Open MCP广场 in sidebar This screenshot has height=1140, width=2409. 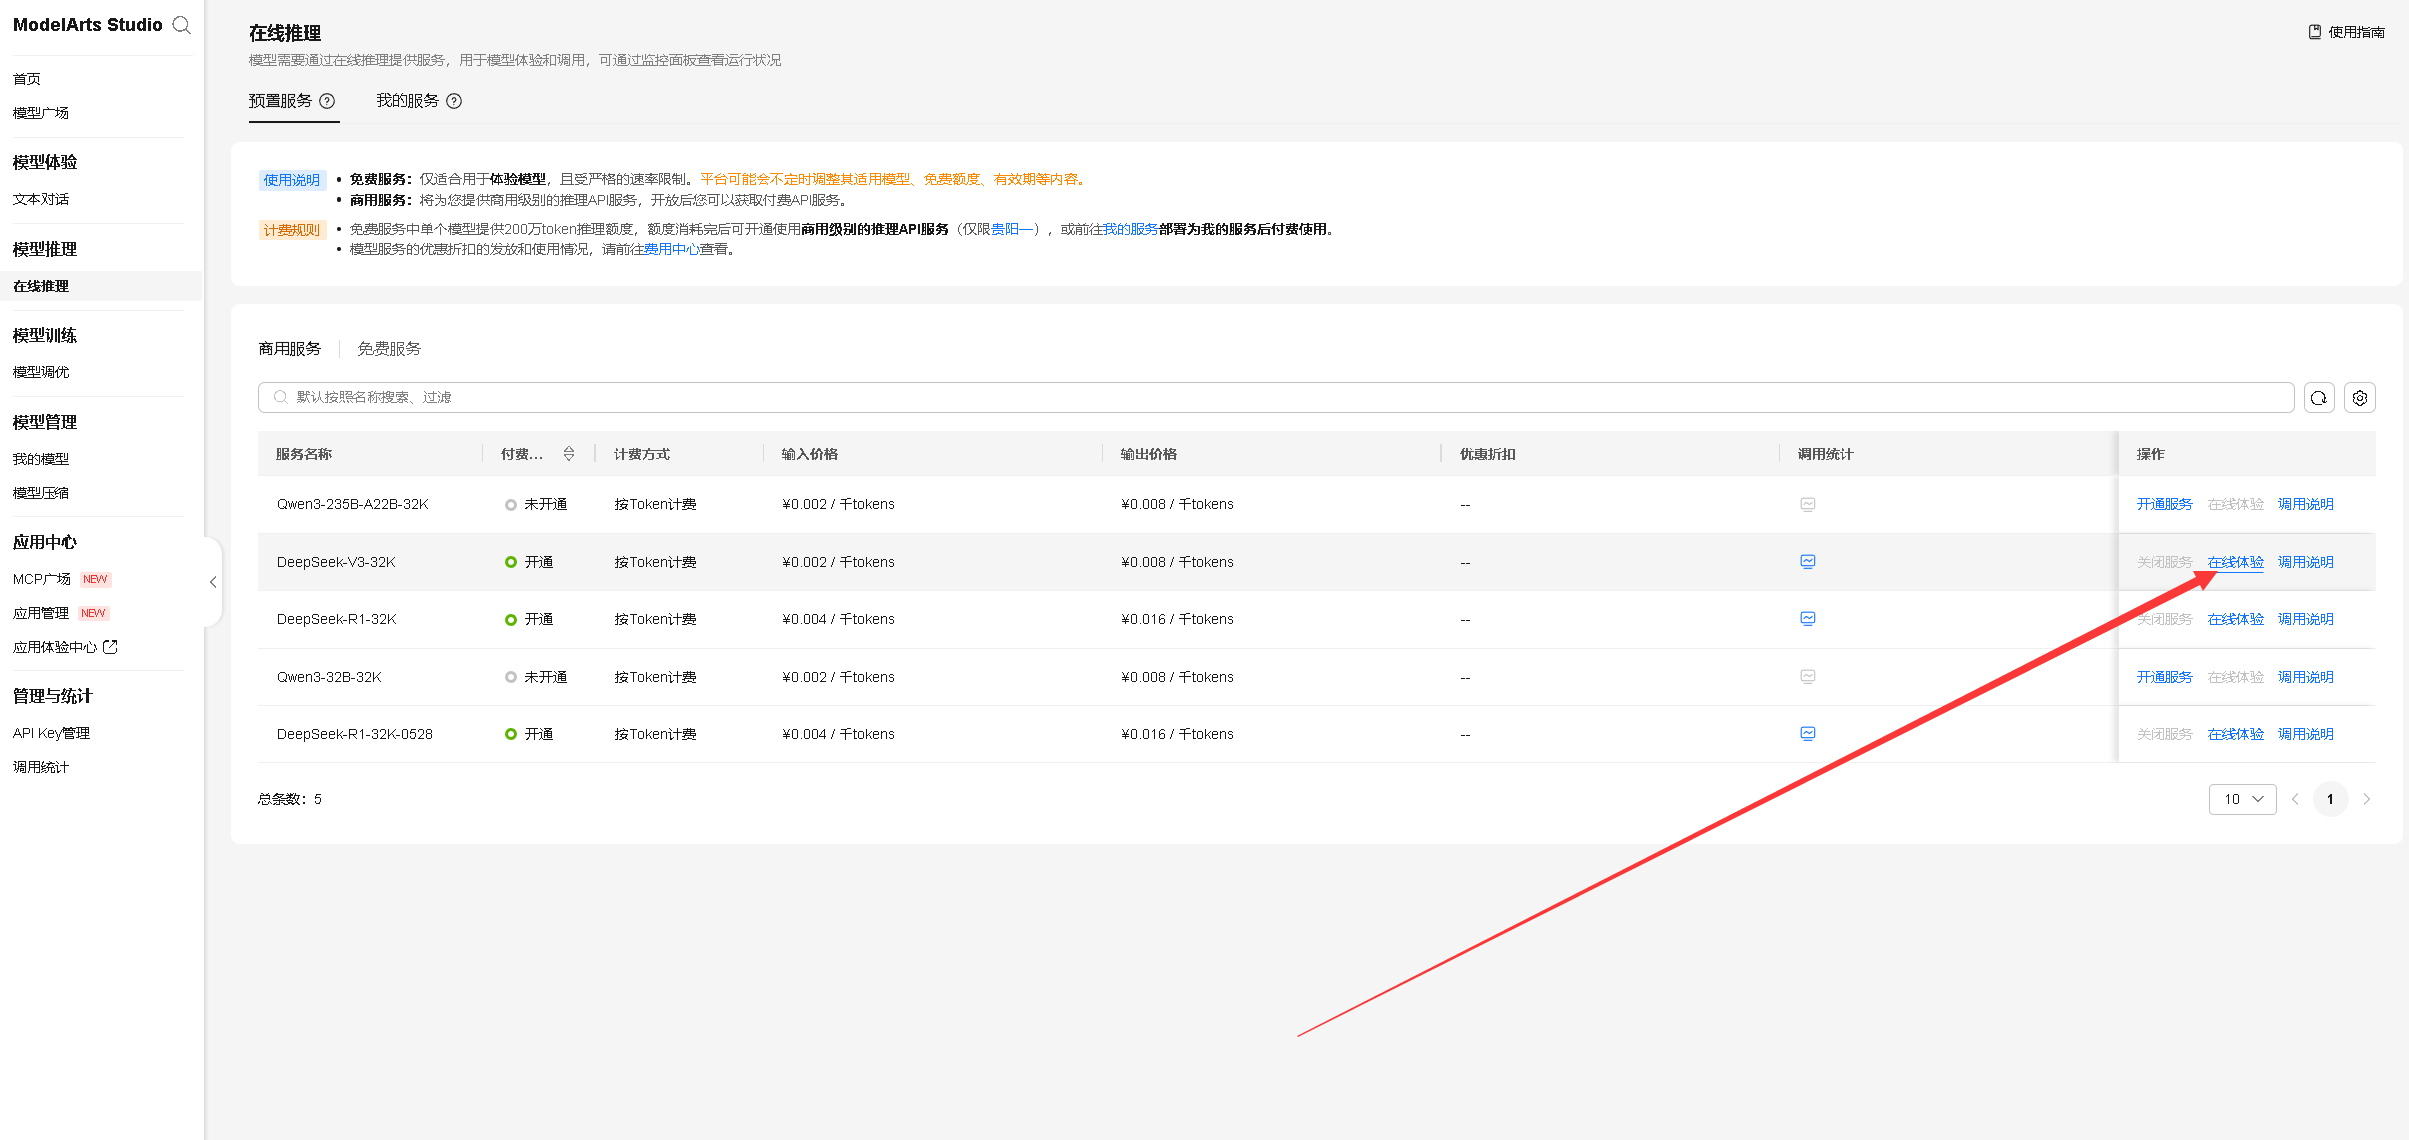click(x=42, y=579)
